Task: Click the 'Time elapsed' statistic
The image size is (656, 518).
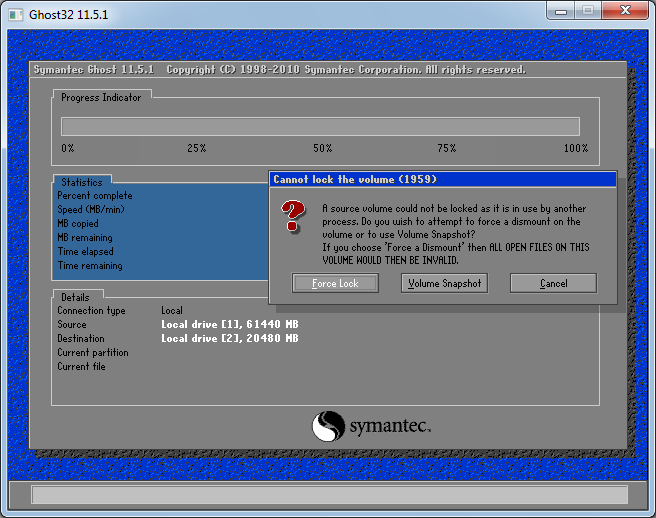Action: pos(85,251)
